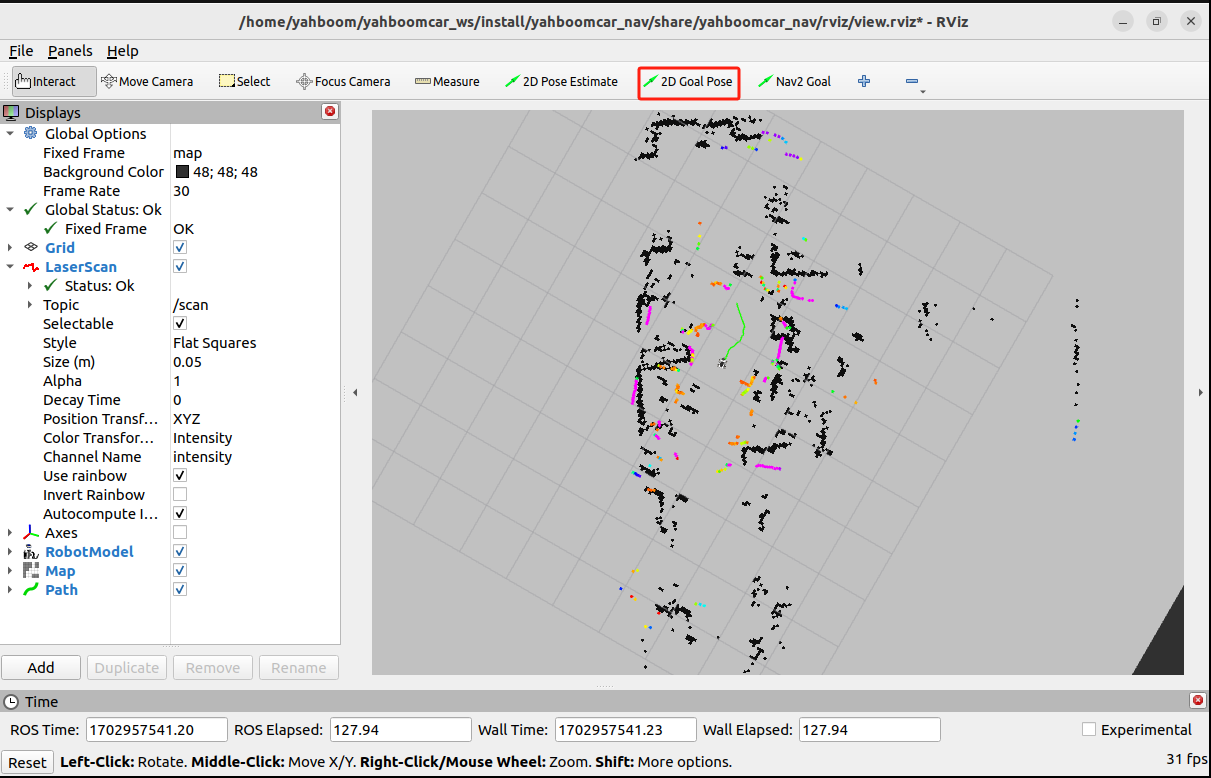This screenshot has width=1211, height=778.
Task: Click the LaserScan display icon
Action: tap(30, 267)
